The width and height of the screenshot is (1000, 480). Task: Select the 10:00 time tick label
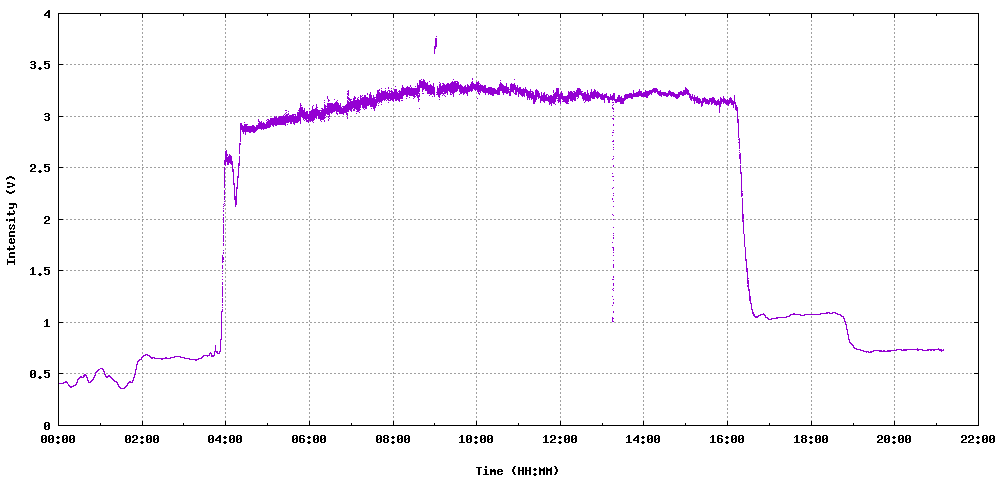click(x=476, y=439)
